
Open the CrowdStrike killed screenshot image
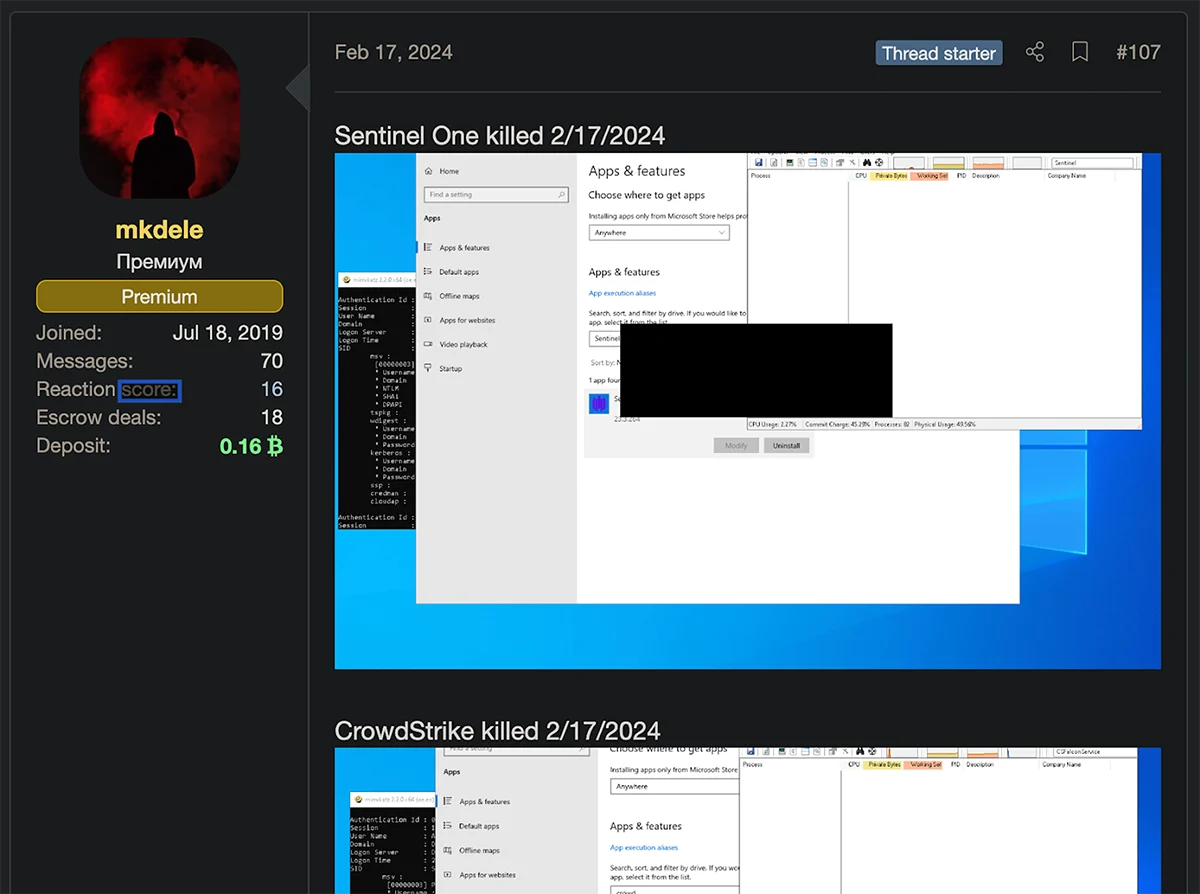tap(747, 820)
